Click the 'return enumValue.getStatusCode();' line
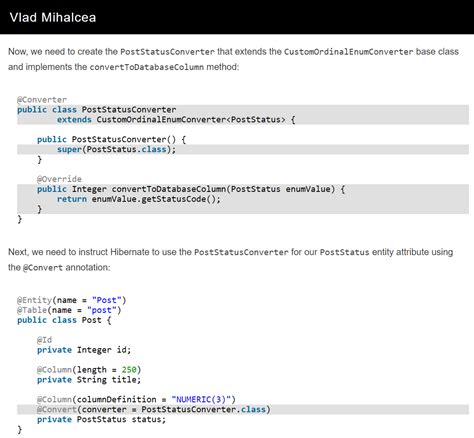Image resolution: width=474 pixels, height=438 pixels. [139, 199]
